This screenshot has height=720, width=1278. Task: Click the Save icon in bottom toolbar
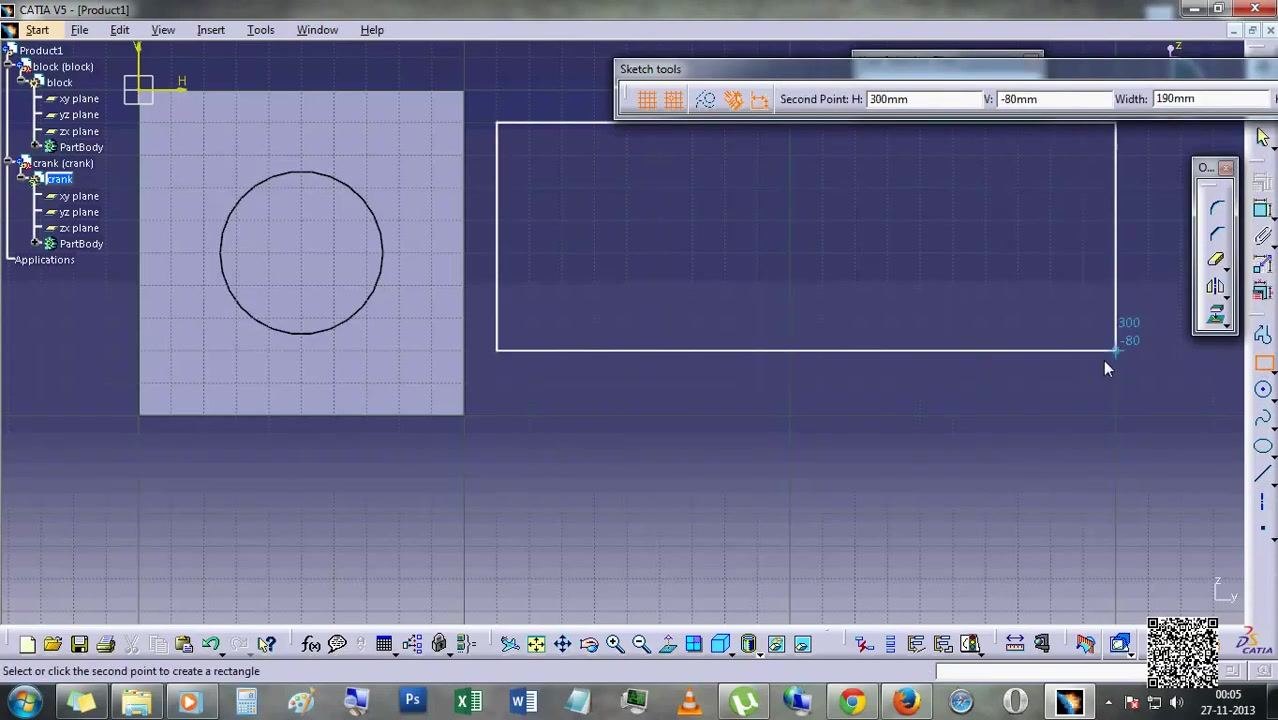79,644
